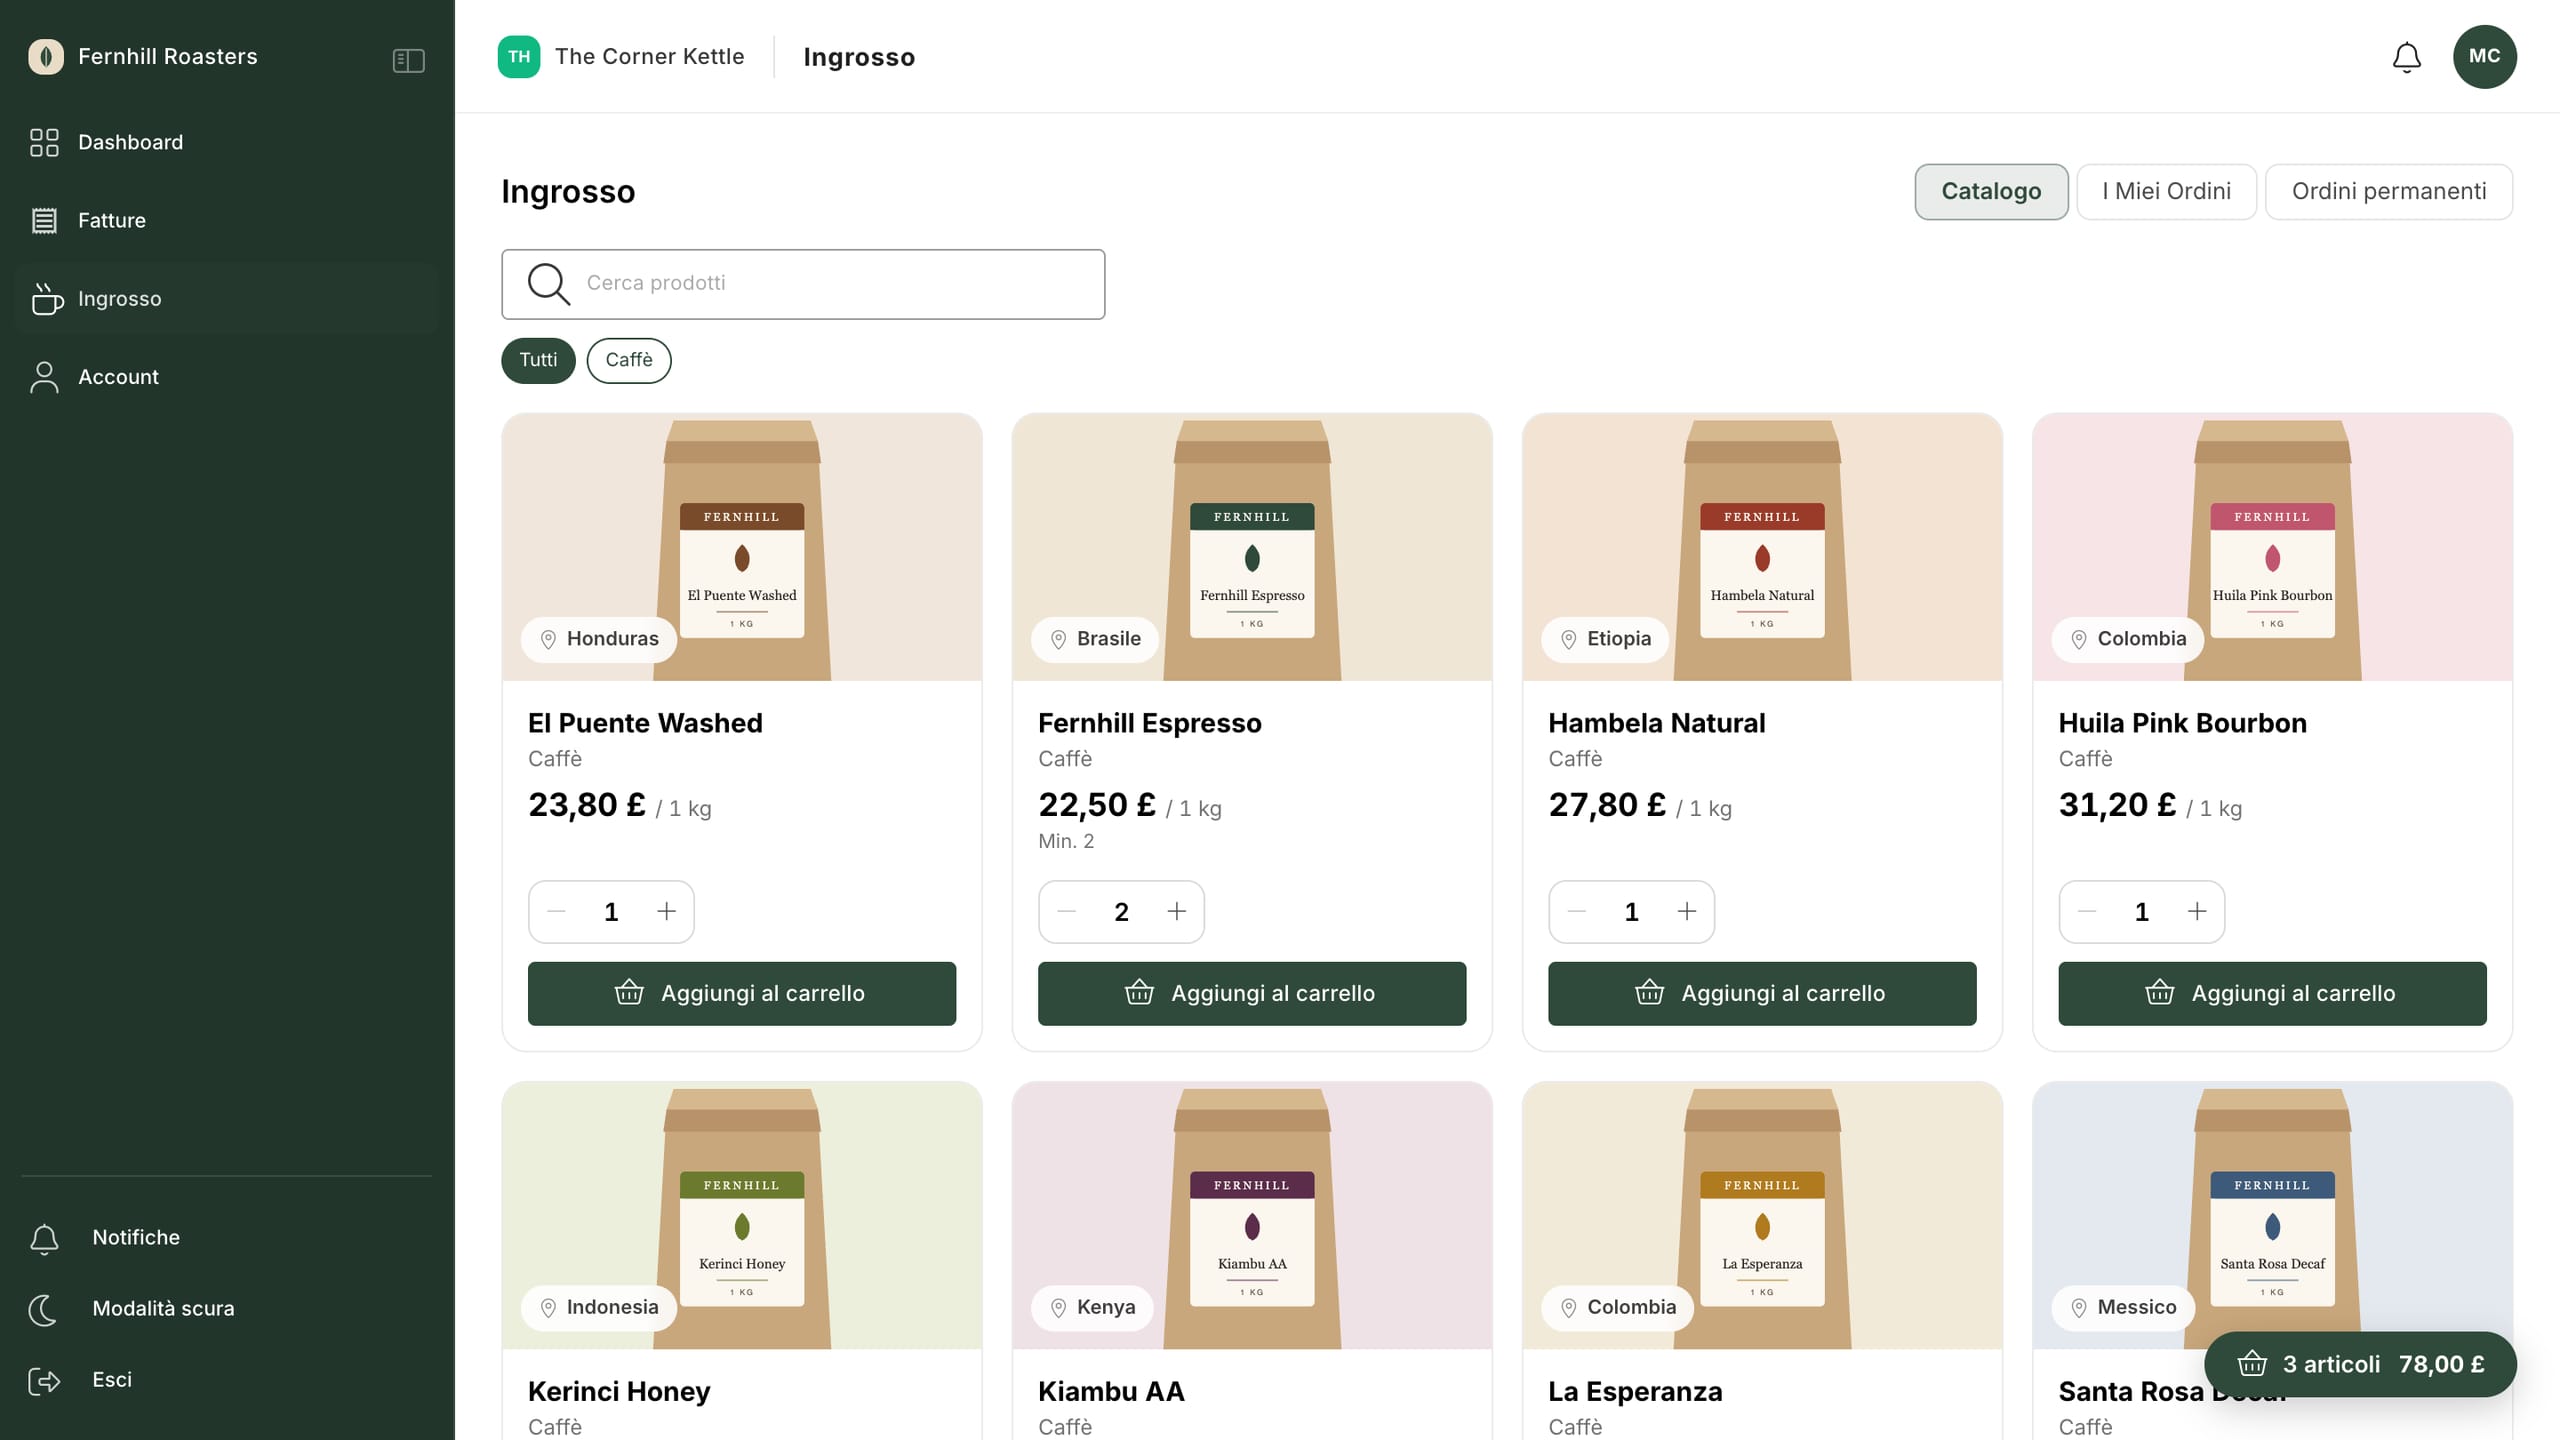
Task: Click the Indonesia origin tag
Action: [599, 1307]
